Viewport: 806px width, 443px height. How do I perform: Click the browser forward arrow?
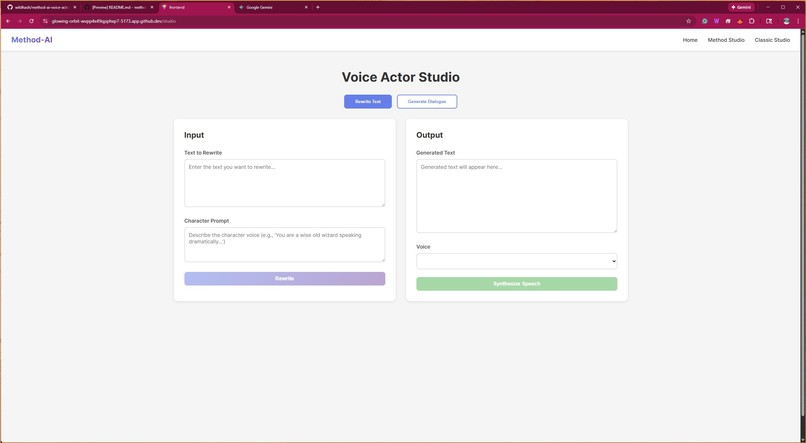(20, 21)
